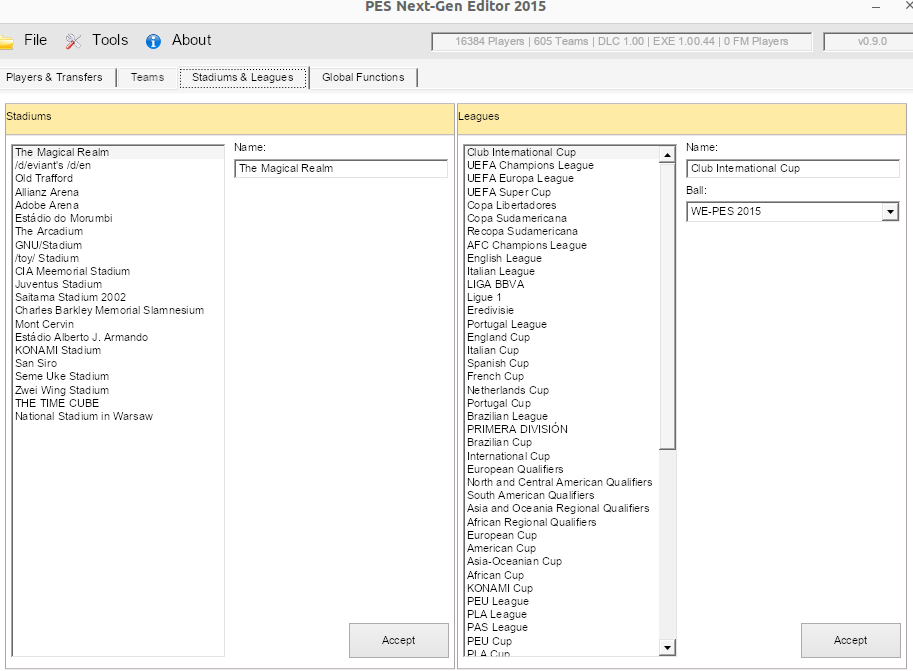913x671 pixels.
Task: Select African Regional Qualifiers entry
Action: (562, 522)
